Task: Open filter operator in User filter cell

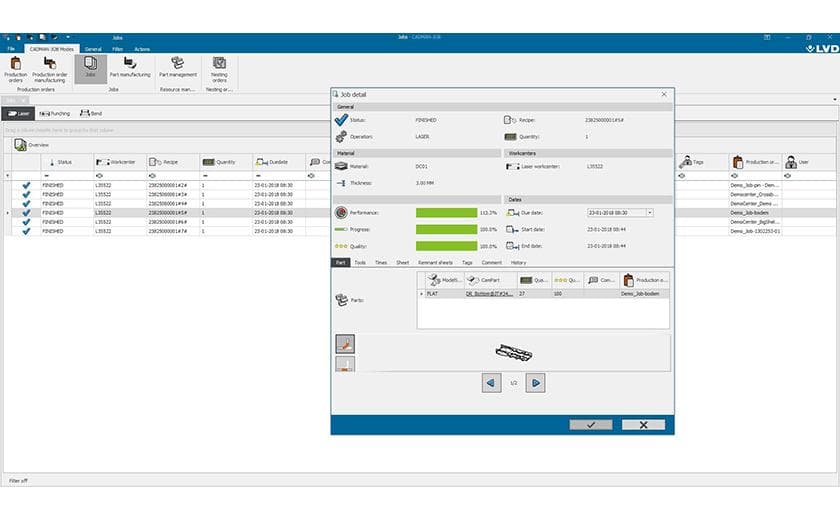Action: tap(788, 176)
